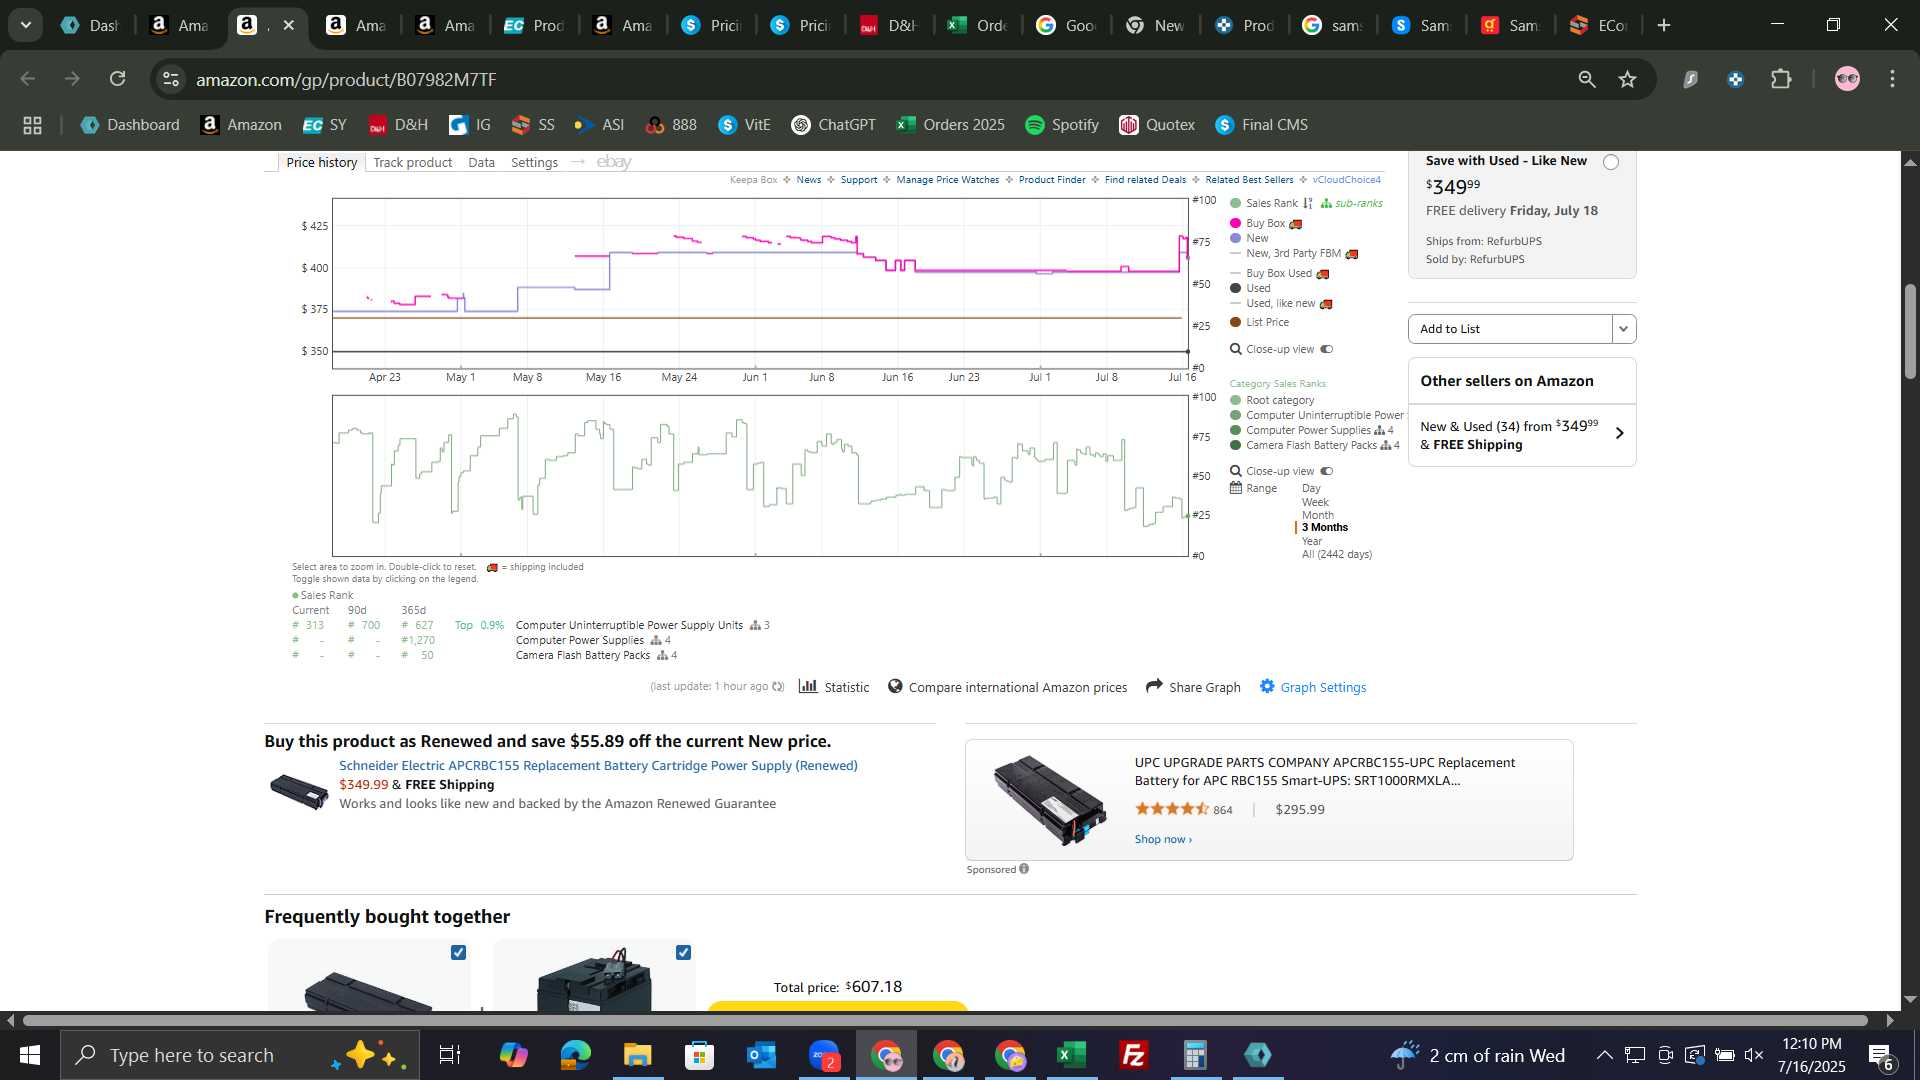Toggle the price chart Close-up view switch

click(x=1327, y=349)
